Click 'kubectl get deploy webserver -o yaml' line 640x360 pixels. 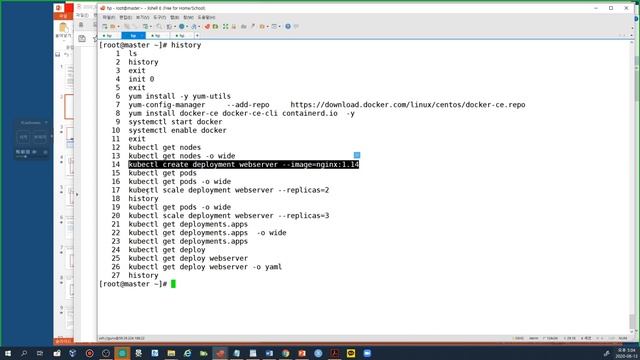pyautogui.click(x=205, y=267)
